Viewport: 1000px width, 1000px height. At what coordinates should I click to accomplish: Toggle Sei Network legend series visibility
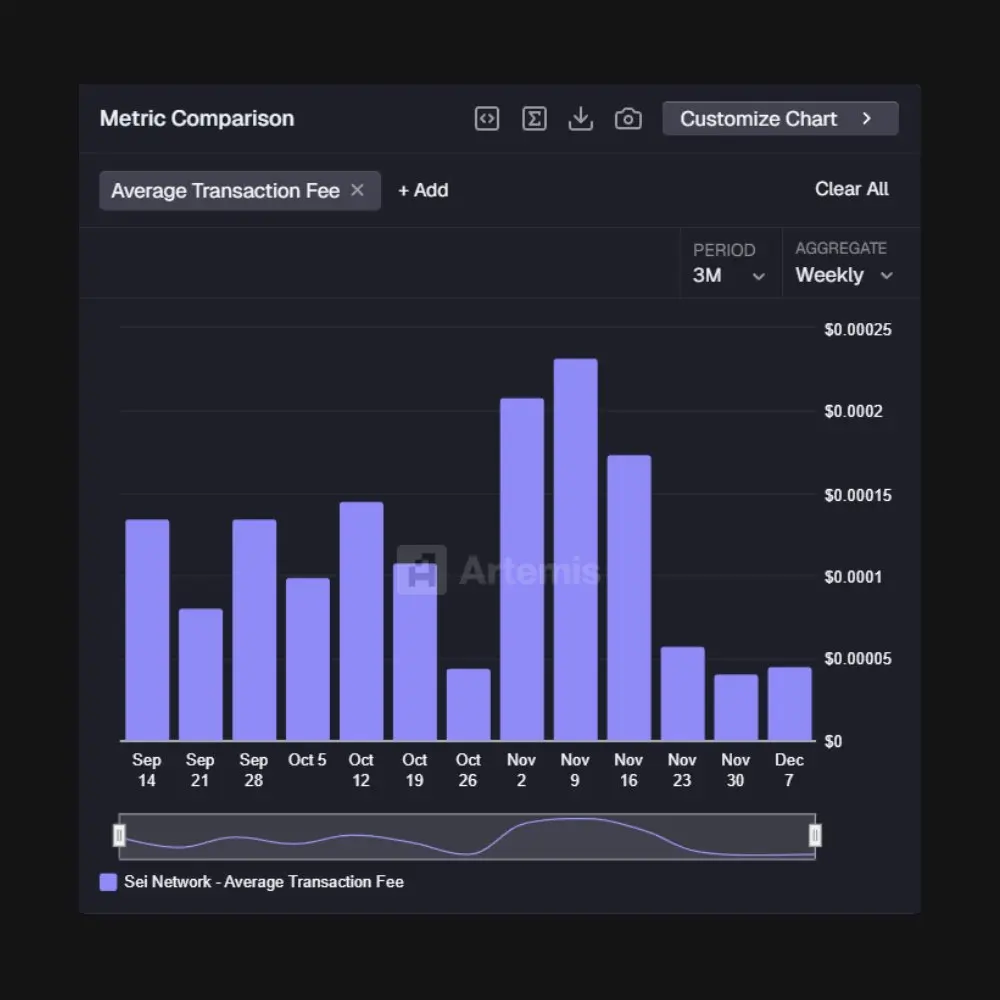coord(108,882)
